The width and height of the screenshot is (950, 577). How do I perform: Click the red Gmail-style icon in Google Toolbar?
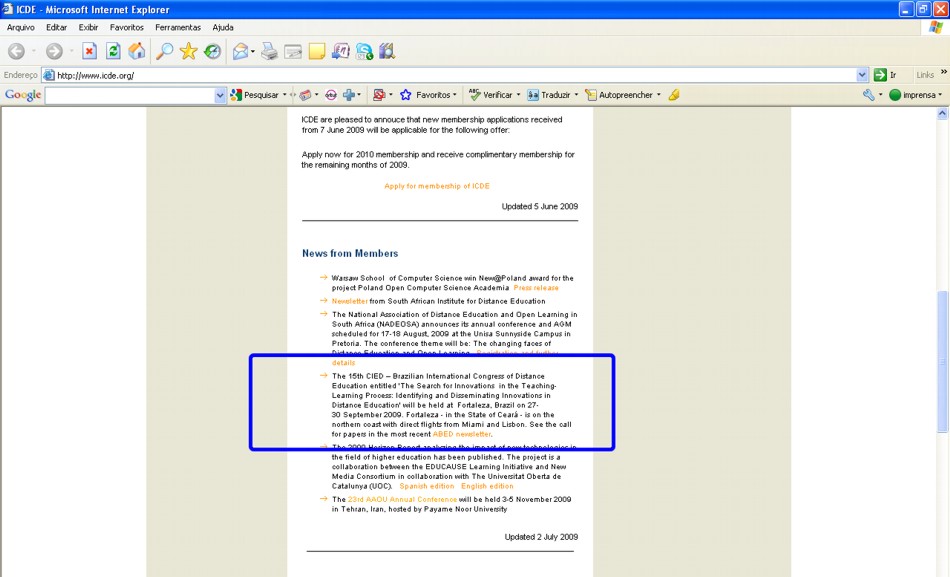[x=379, y=95]
